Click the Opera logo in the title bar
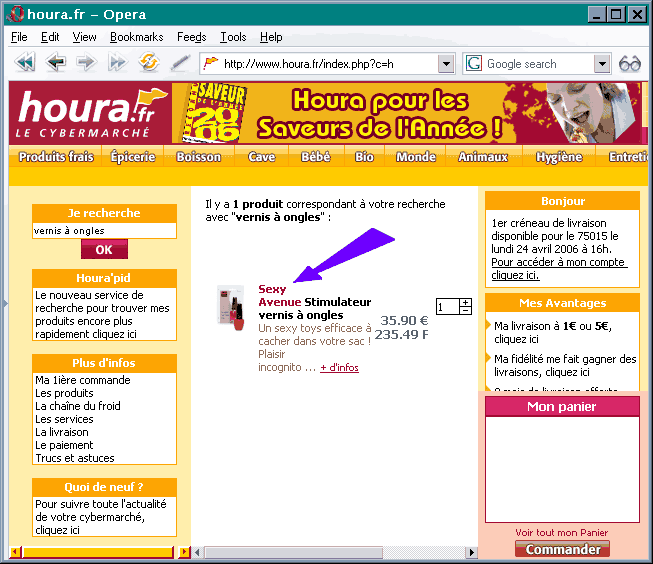The height and width of the screenshot is (564, 653). tap(15, 14)
